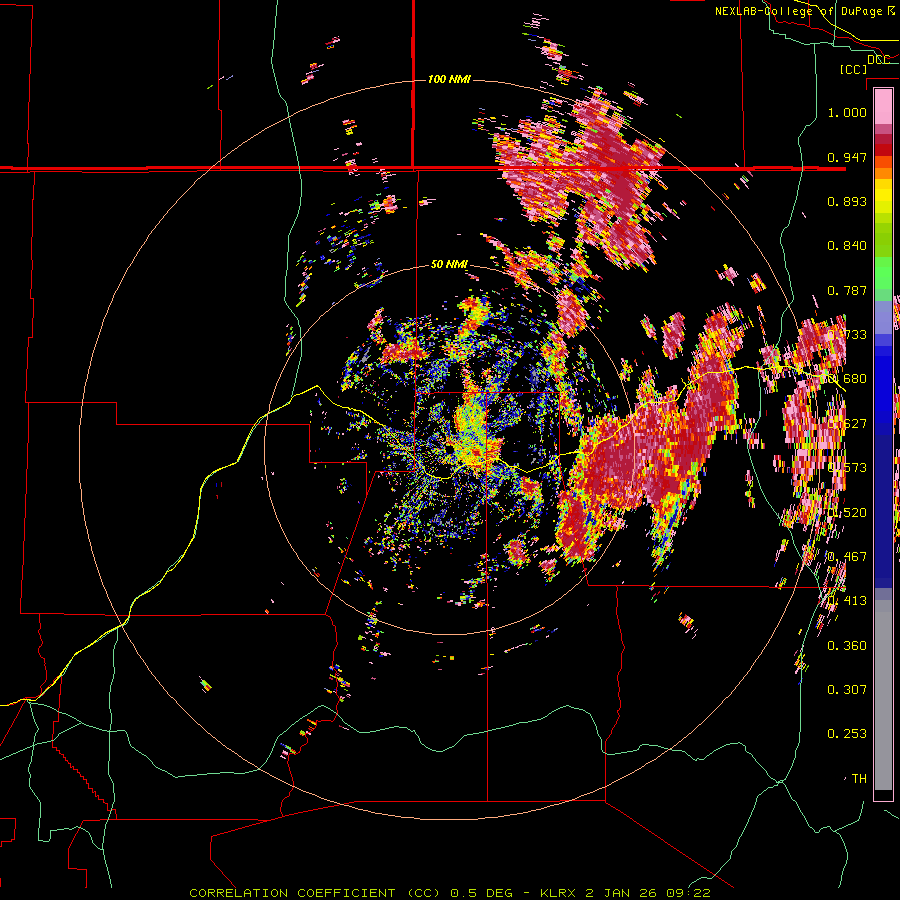
Task: Click the TH label at the bottom of the legend
Action: pos(859,779)
